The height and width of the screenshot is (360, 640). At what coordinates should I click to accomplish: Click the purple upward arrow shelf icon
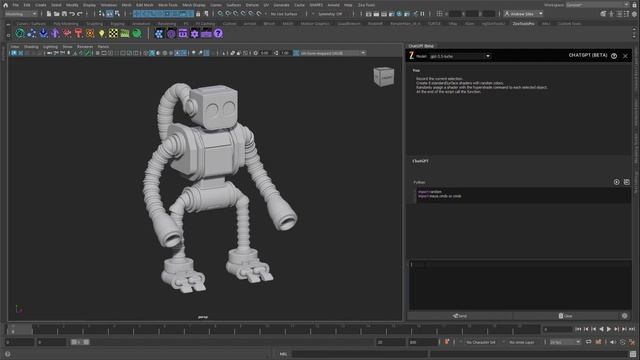(x=55, y=33)
